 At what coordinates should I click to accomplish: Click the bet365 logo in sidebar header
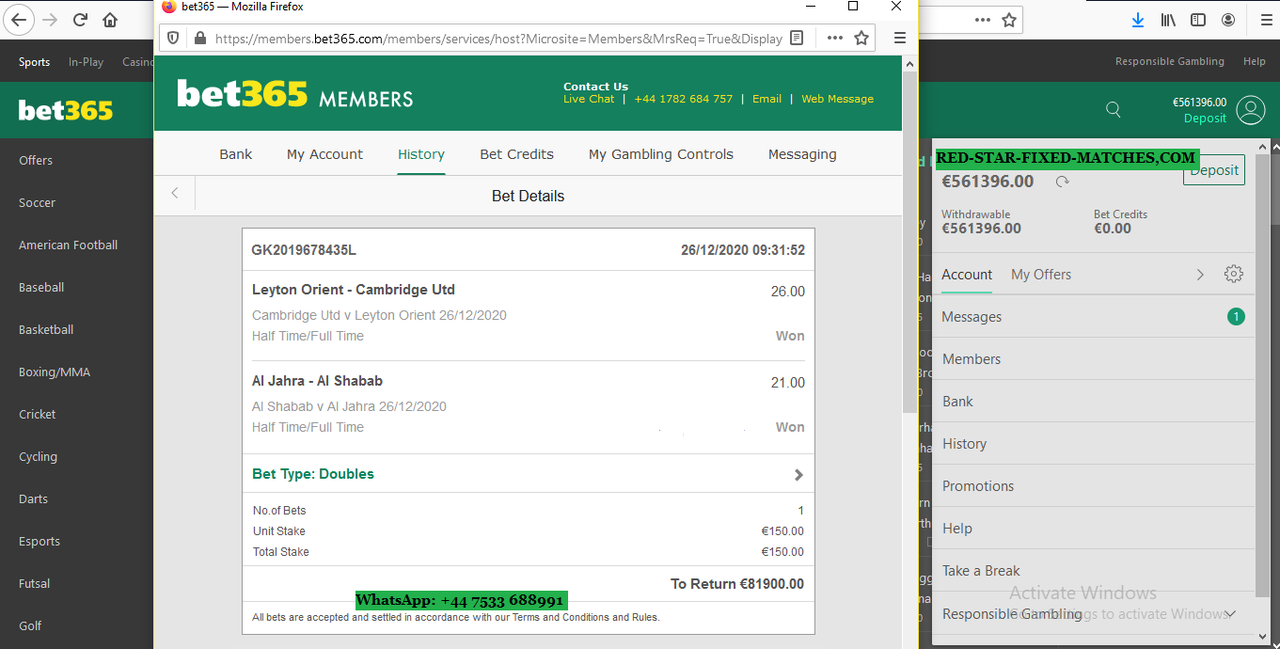tap(65, 110)
